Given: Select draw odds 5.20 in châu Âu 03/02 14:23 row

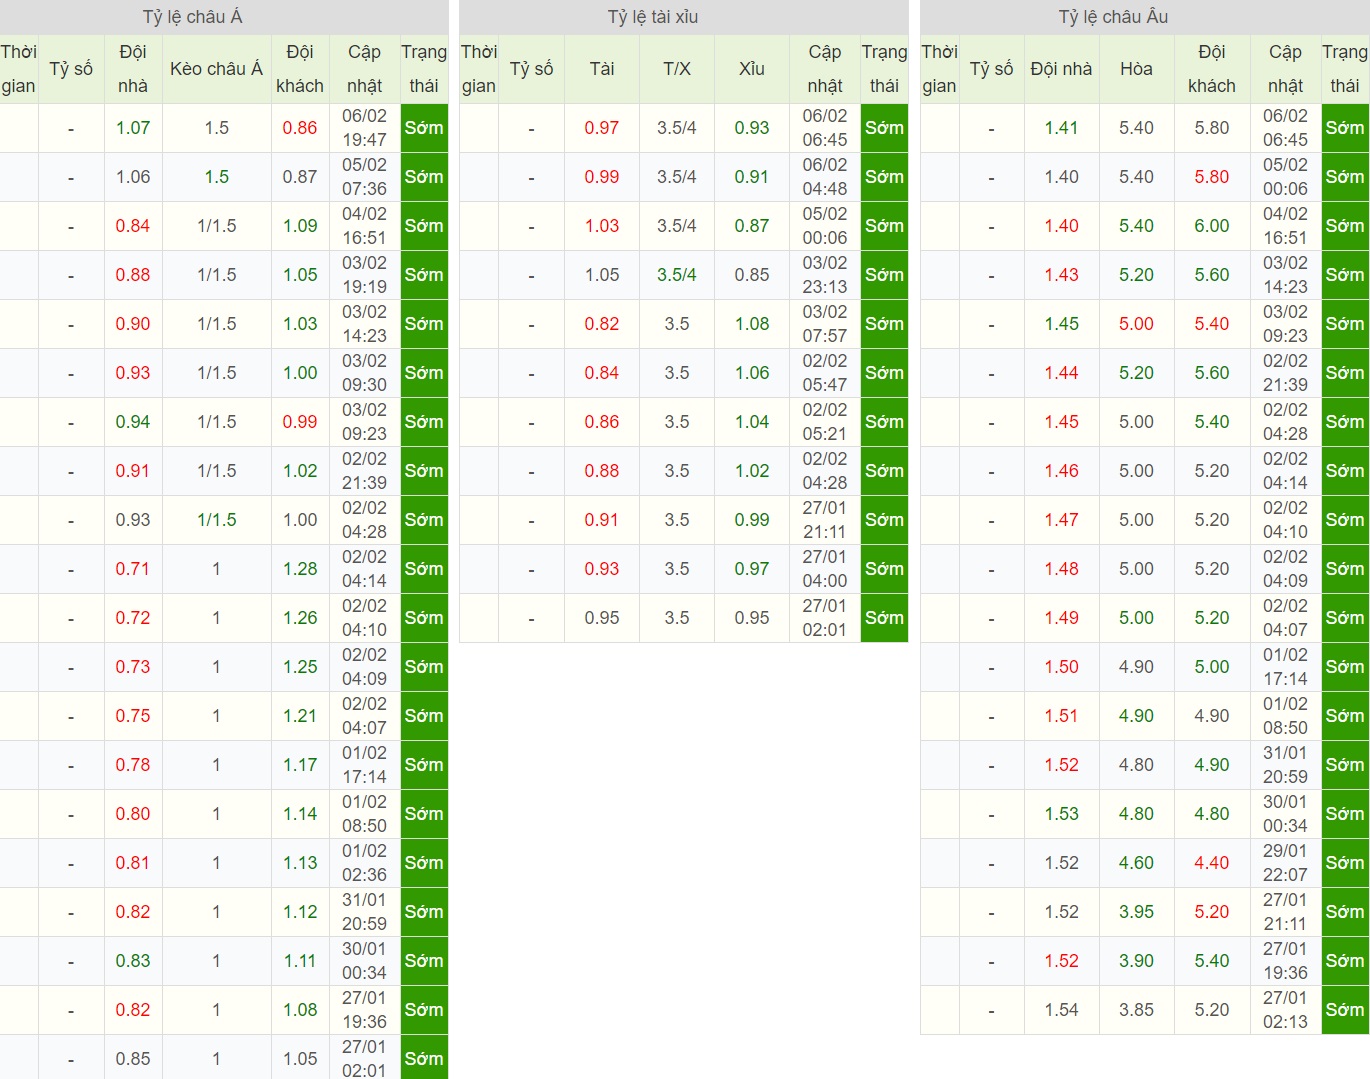Looking at the screenshot, I should (x=1137, y=275).
